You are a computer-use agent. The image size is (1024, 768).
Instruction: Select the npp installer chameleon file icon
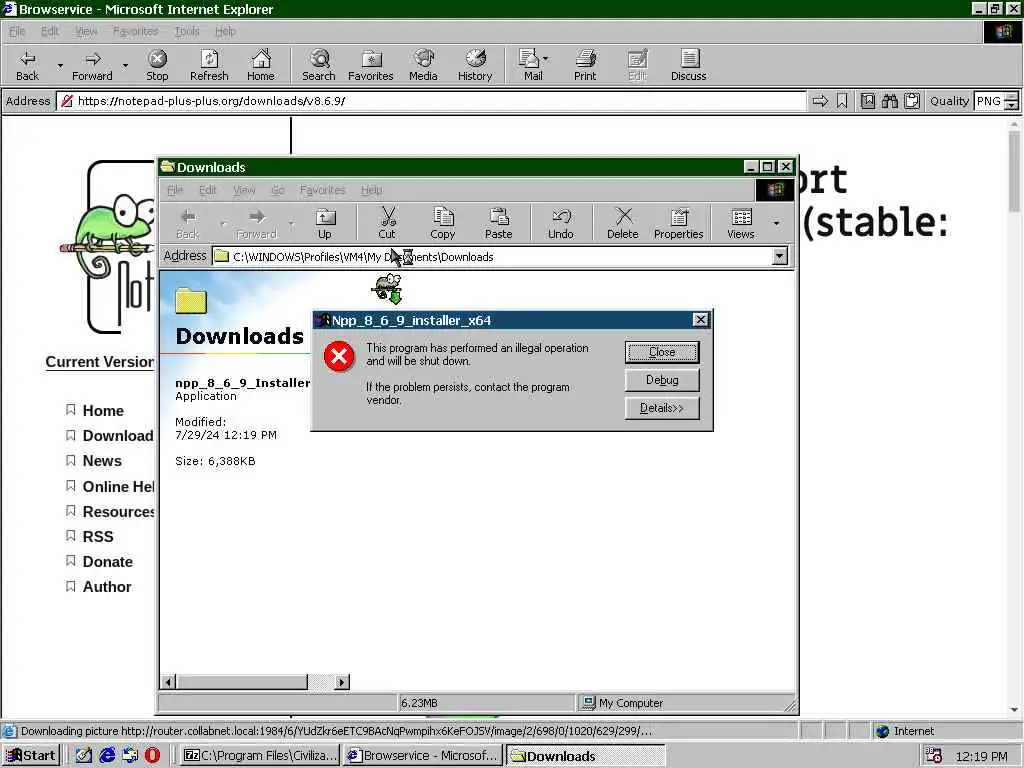coord(387,289)
